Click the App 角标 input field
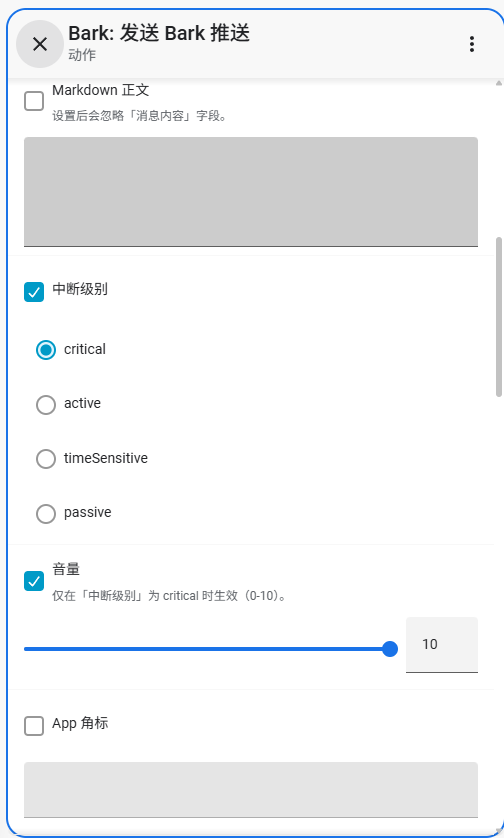504x838 pixels. coord(251,789)
